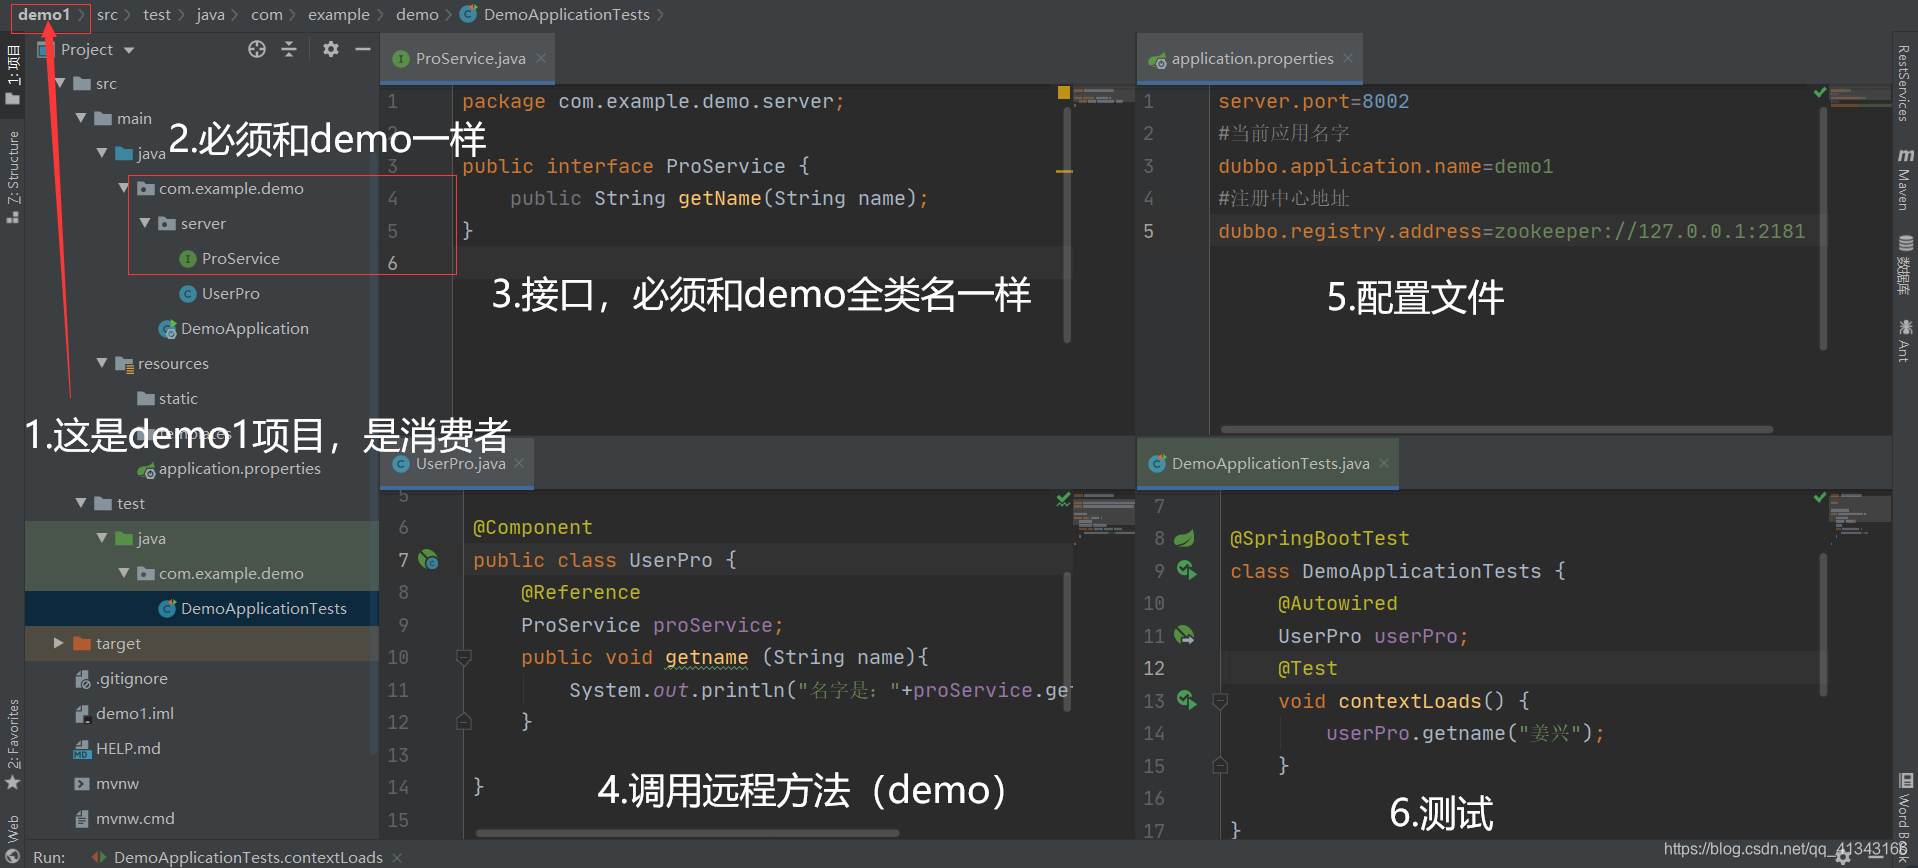The image size is (1918, 868).
Task: Hide the Project panel with minus icon
Action: point(363,49)
